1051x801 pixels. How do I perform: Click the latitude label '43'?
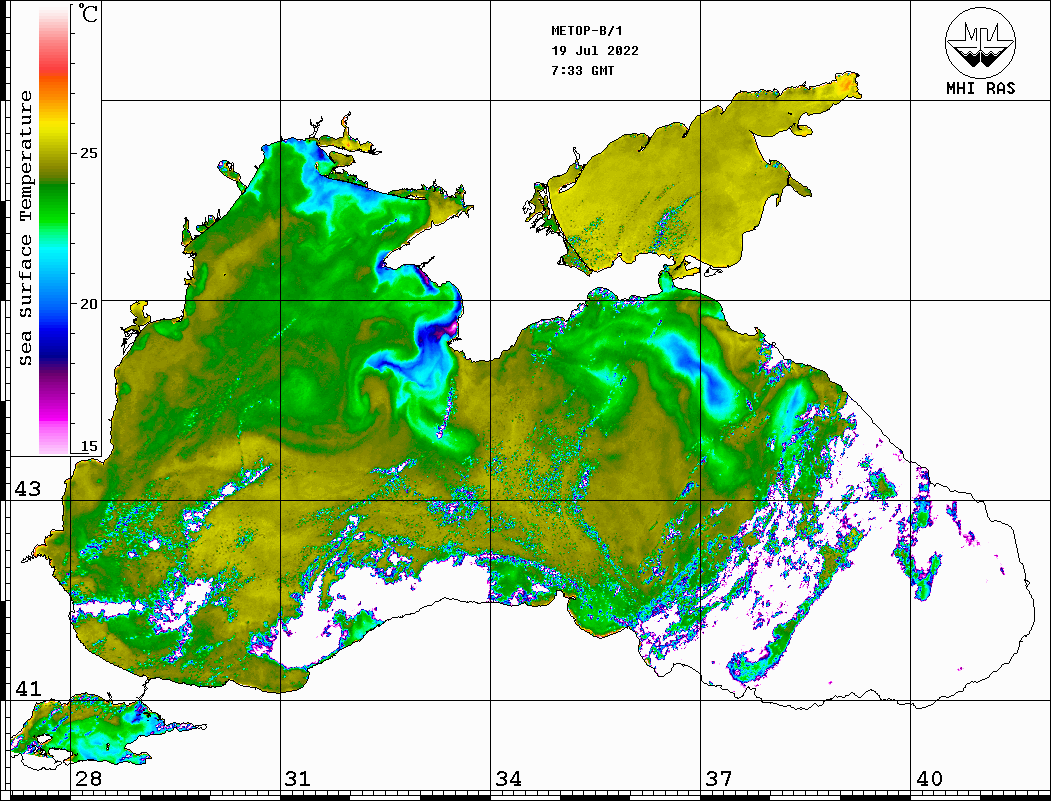click(28, 489)
